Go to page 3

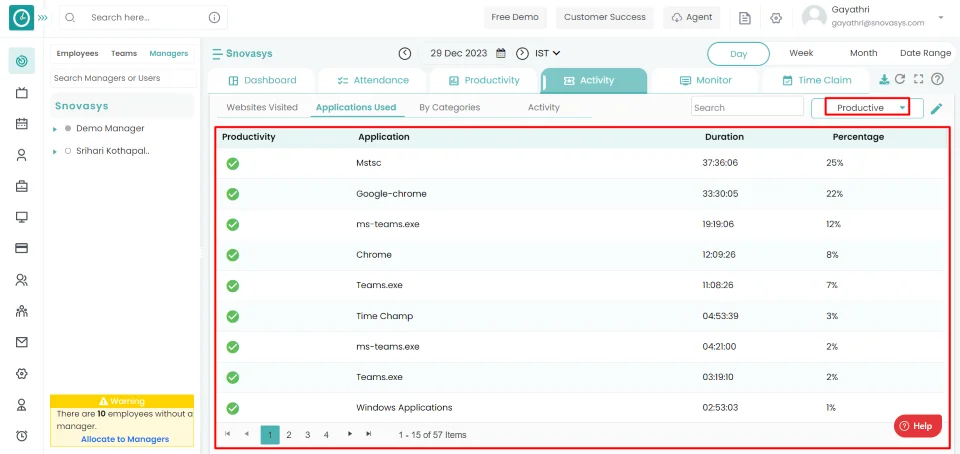[307, 434]
